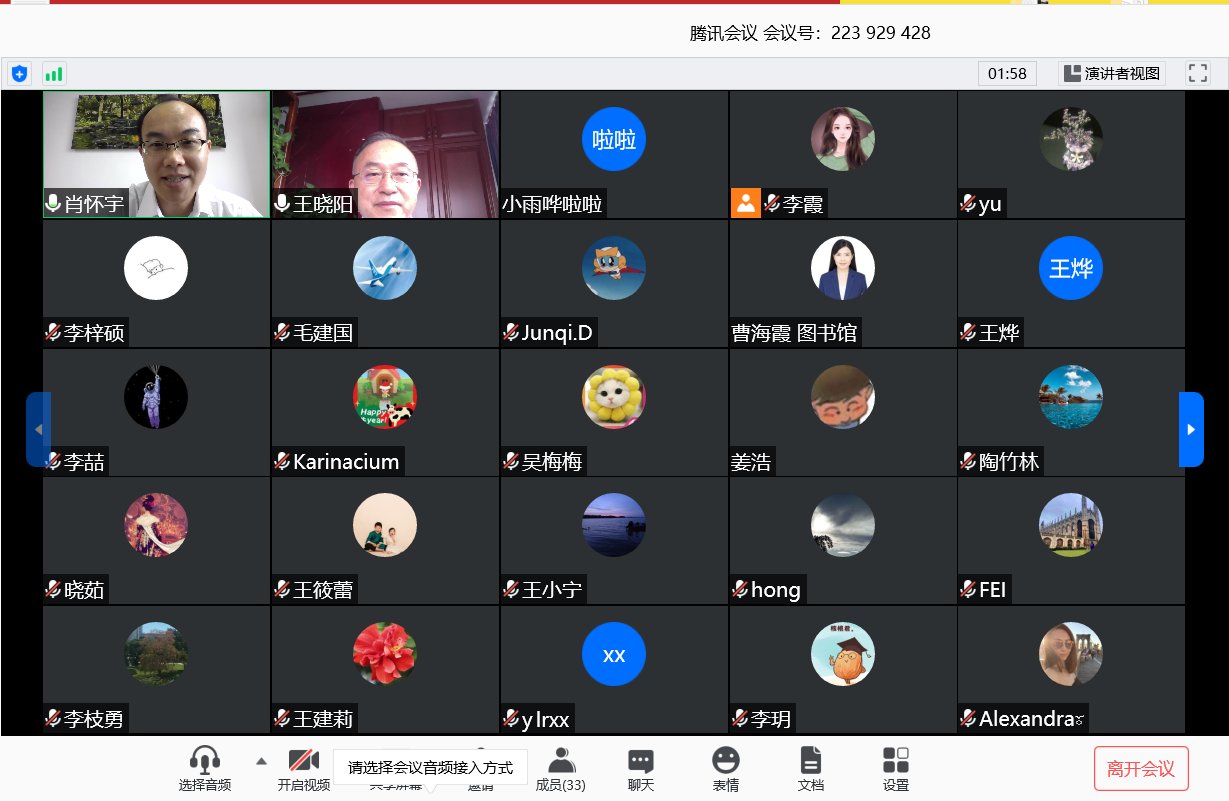Switch layout using 演讲者视图 button
Screen dimensions: 1229x801
coord(1112,73)
